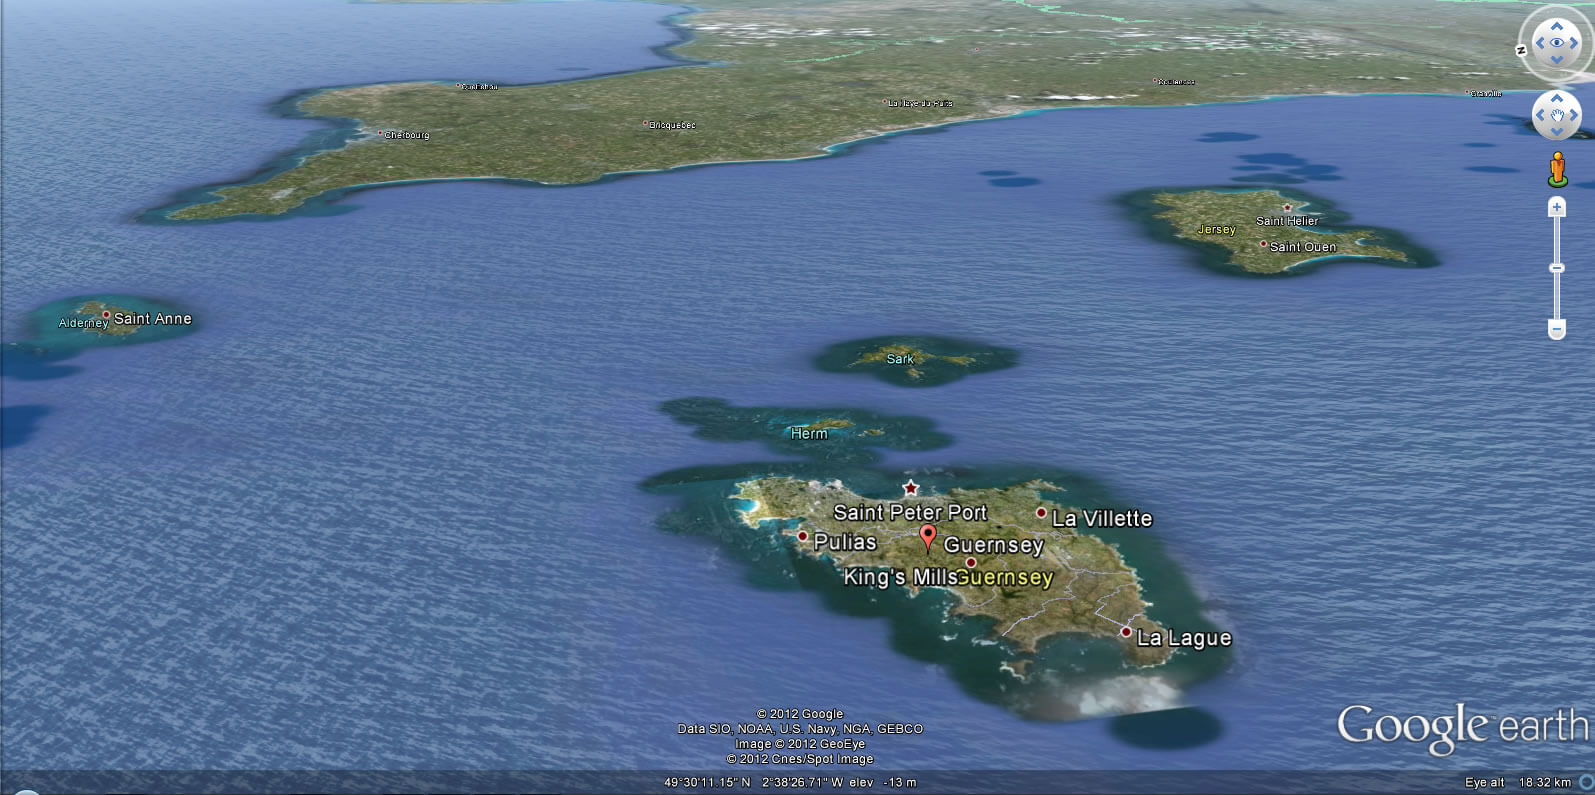The width and height of the screenshot is (1595, 795).
Task: Rotate view right using the look joystick
Action: 1574,42
